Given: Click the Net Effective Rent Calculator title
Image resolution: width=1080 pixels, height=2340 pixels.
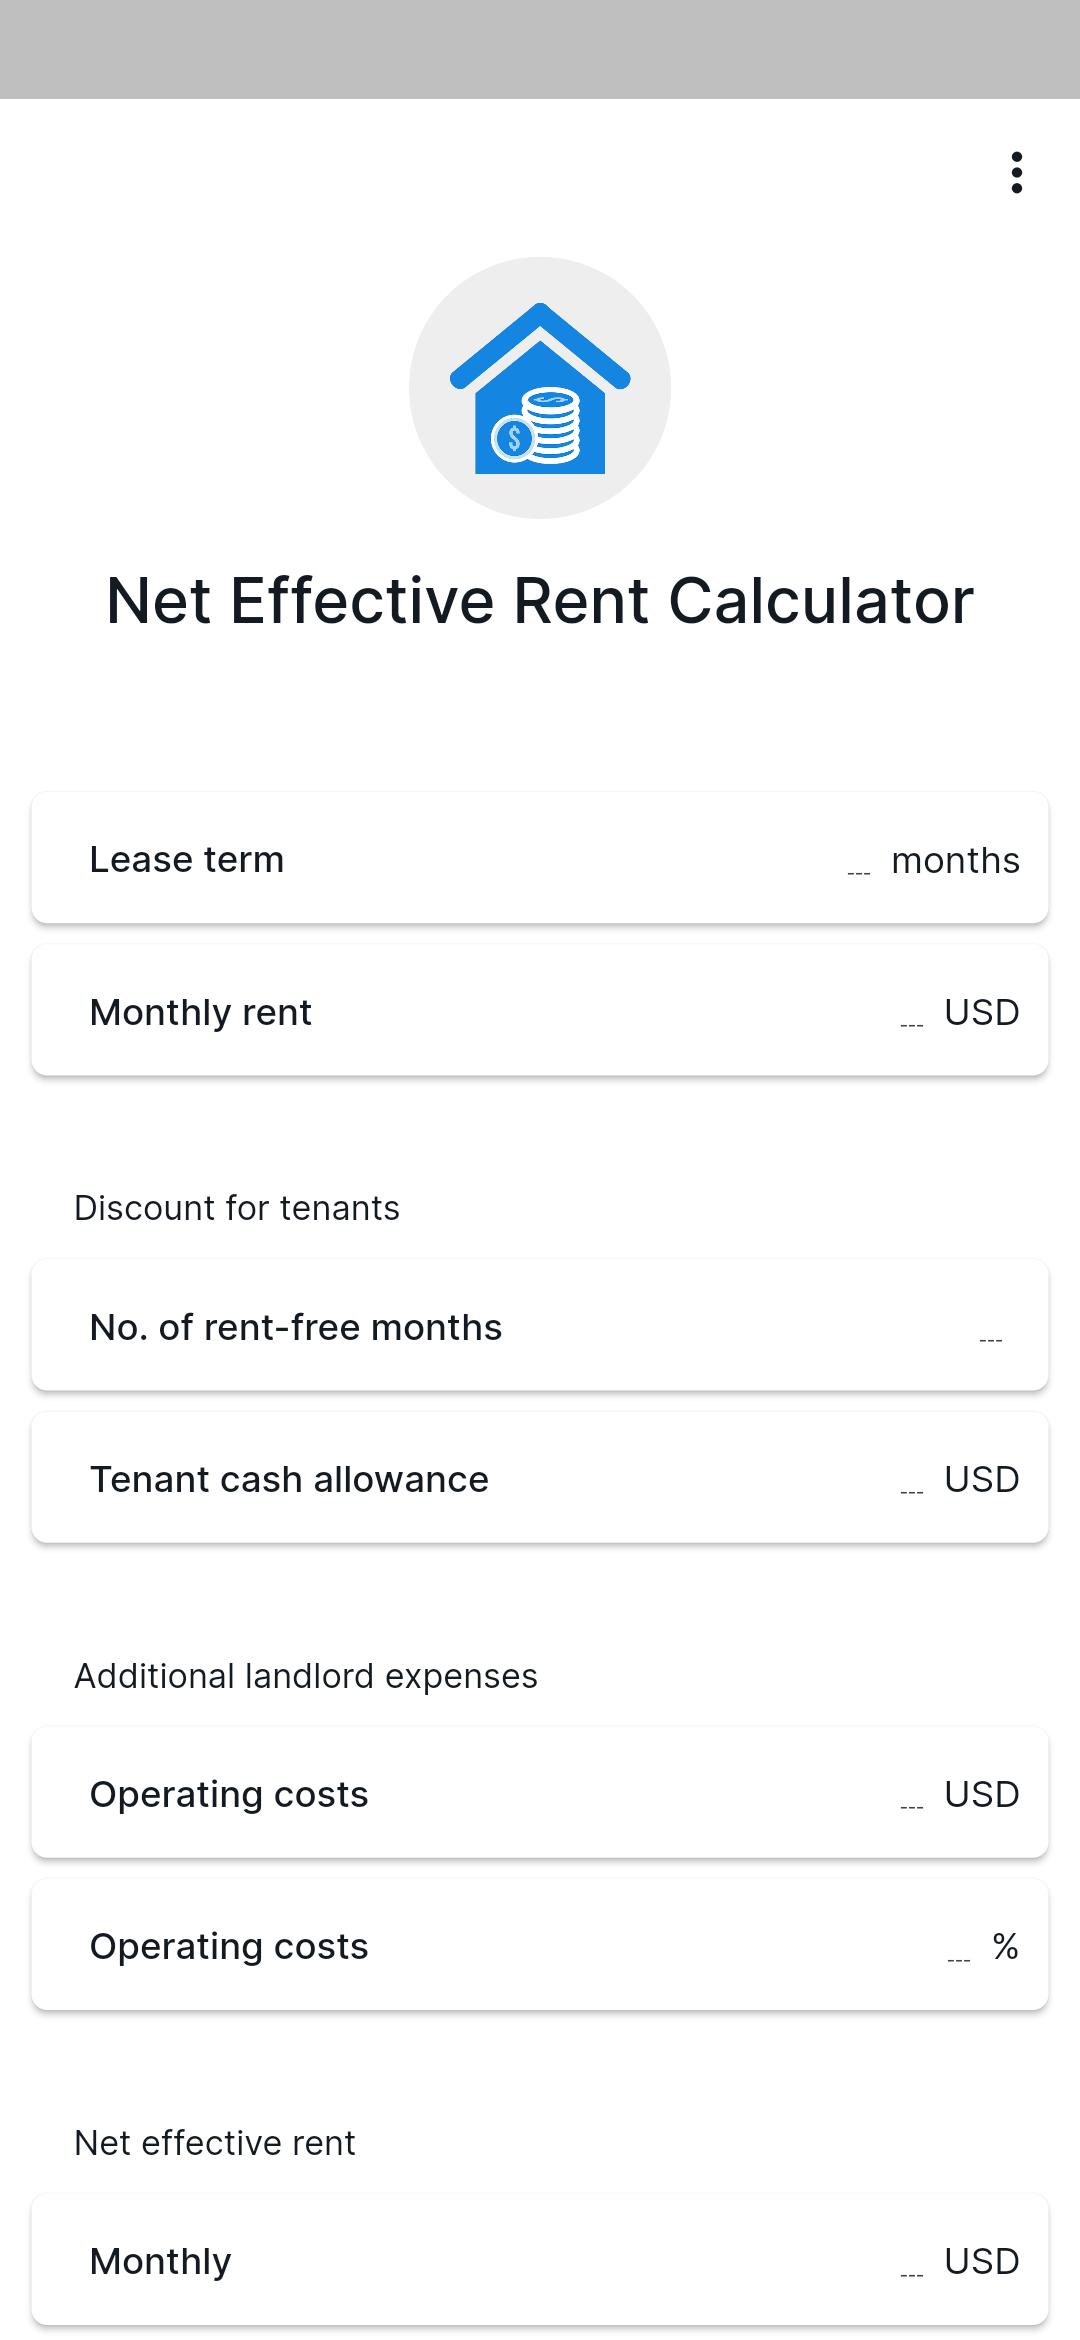Looking at the screenshot, I should (x=540, y=601).
